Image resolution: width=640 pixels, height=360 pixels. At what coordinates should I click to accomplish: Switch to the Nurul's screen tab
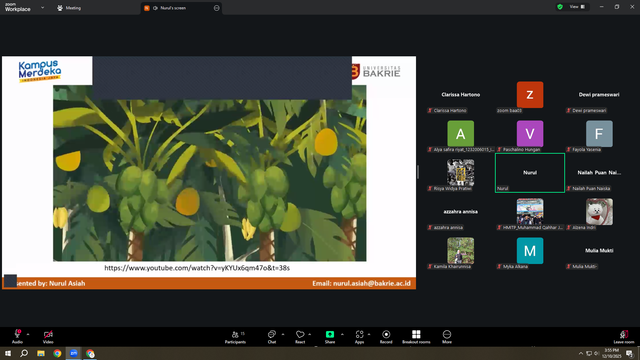(x=182, y=8)
